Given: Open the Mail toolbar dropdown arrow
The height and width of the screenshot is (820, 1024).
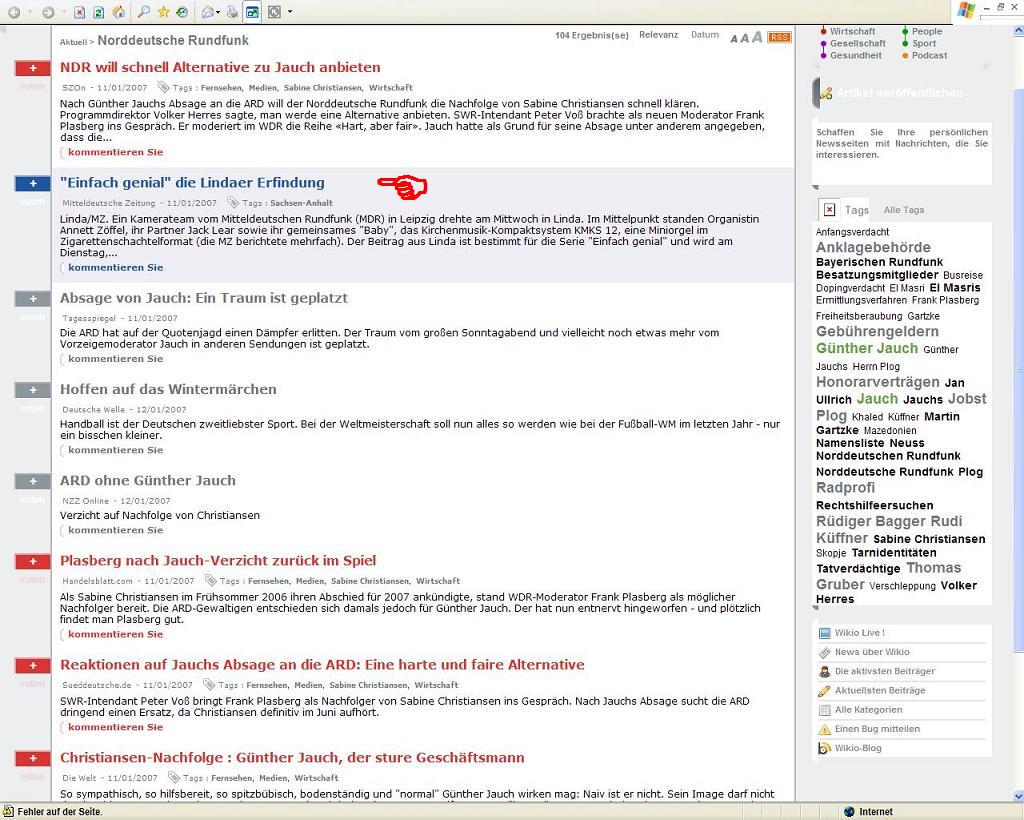Looking at the screenshot, I should click(220, 12).
